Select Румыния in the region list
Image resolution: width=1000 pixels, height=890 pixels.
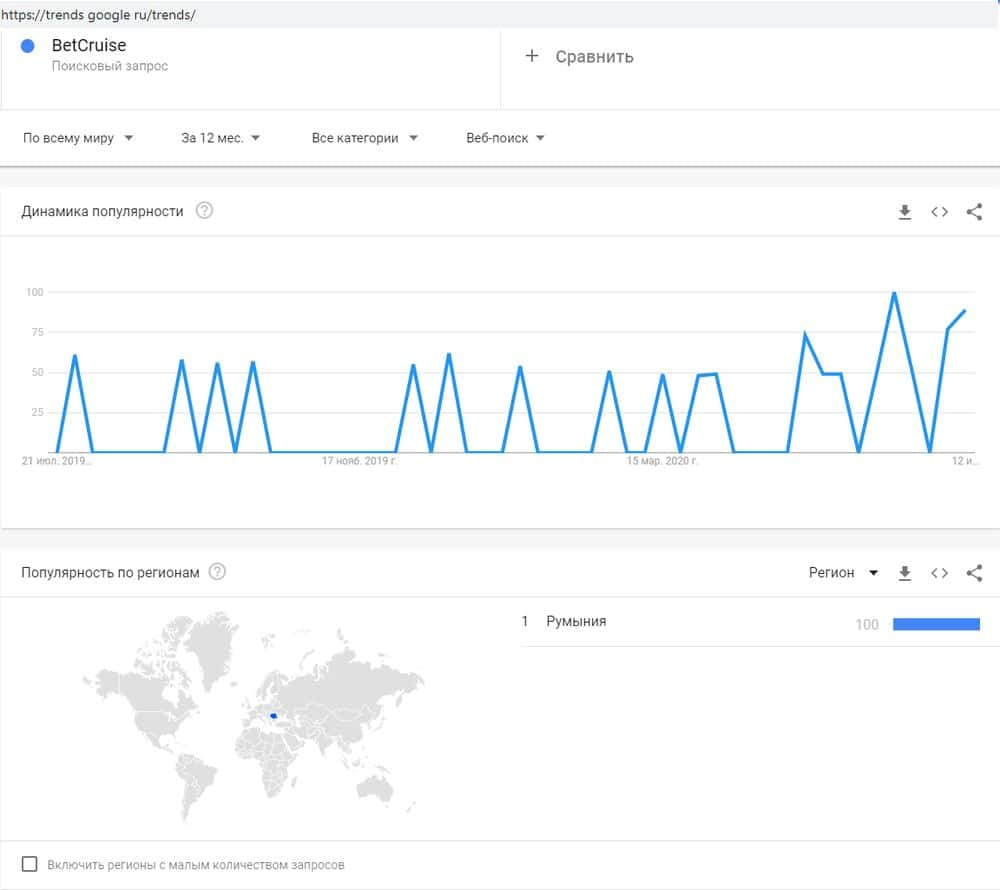576,622
